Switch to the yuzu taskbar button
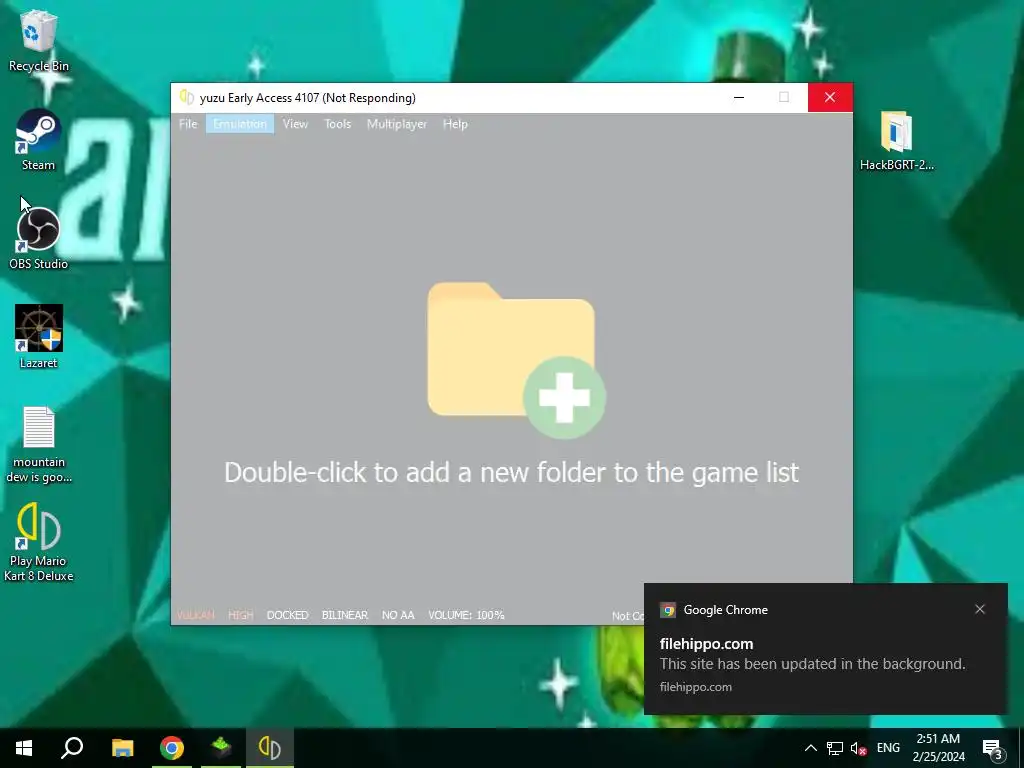The image size is (1024, 768). tap(270, 748)
